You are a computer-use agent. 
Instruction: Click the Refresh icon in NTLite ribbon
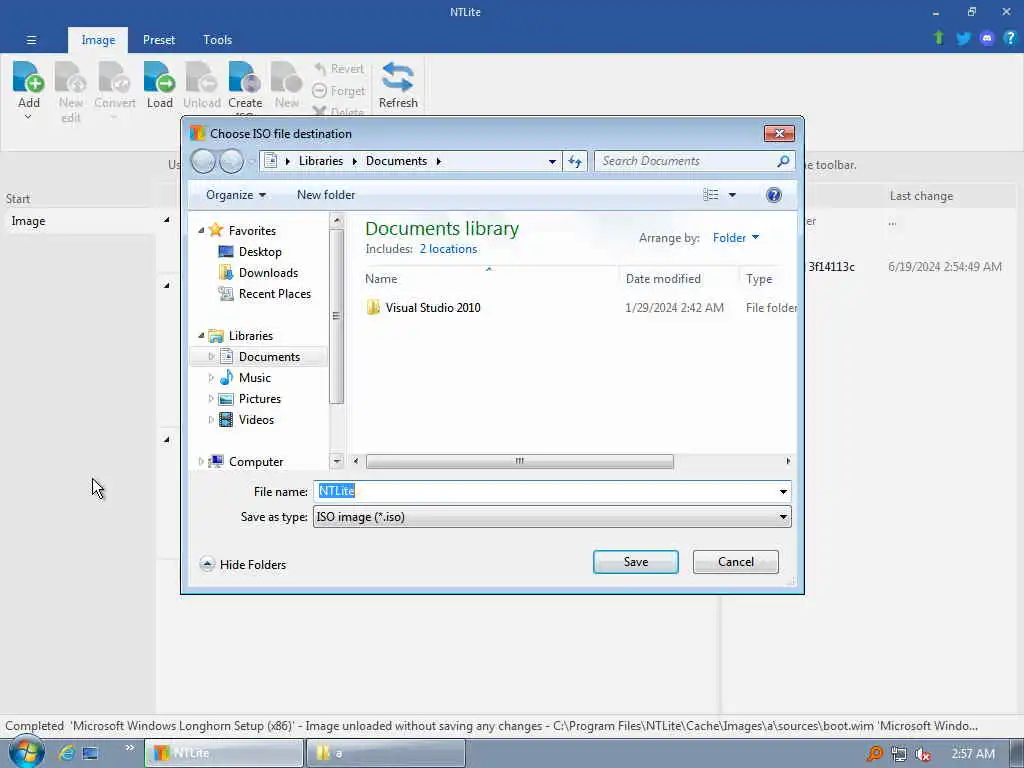pyautogui.click(x=398, y=77)
